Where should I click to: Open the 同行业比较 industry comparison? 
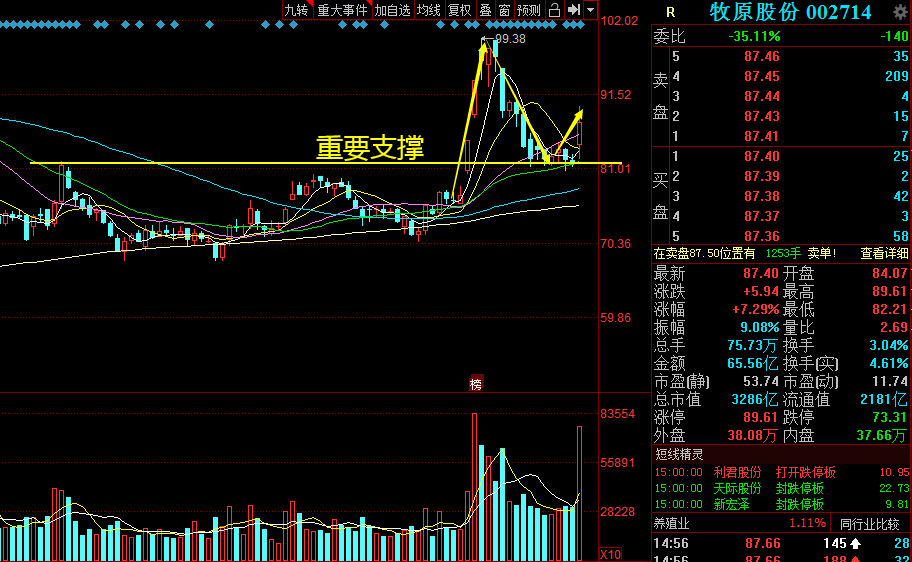click(870, 524)
